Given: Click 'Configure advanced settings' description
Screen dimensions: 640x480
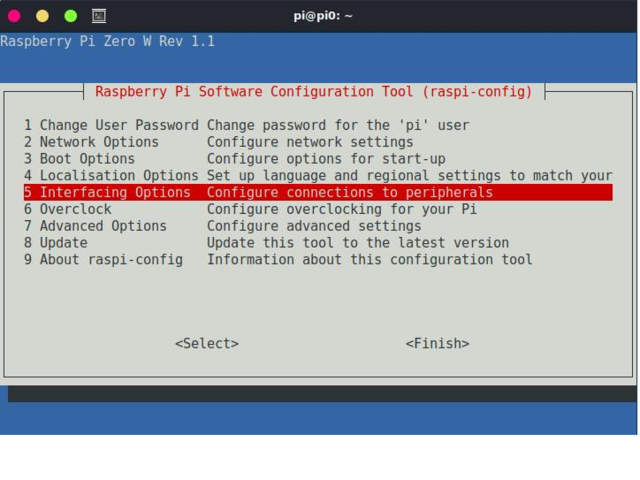Looking at the screenshot, I should point(314,226).
